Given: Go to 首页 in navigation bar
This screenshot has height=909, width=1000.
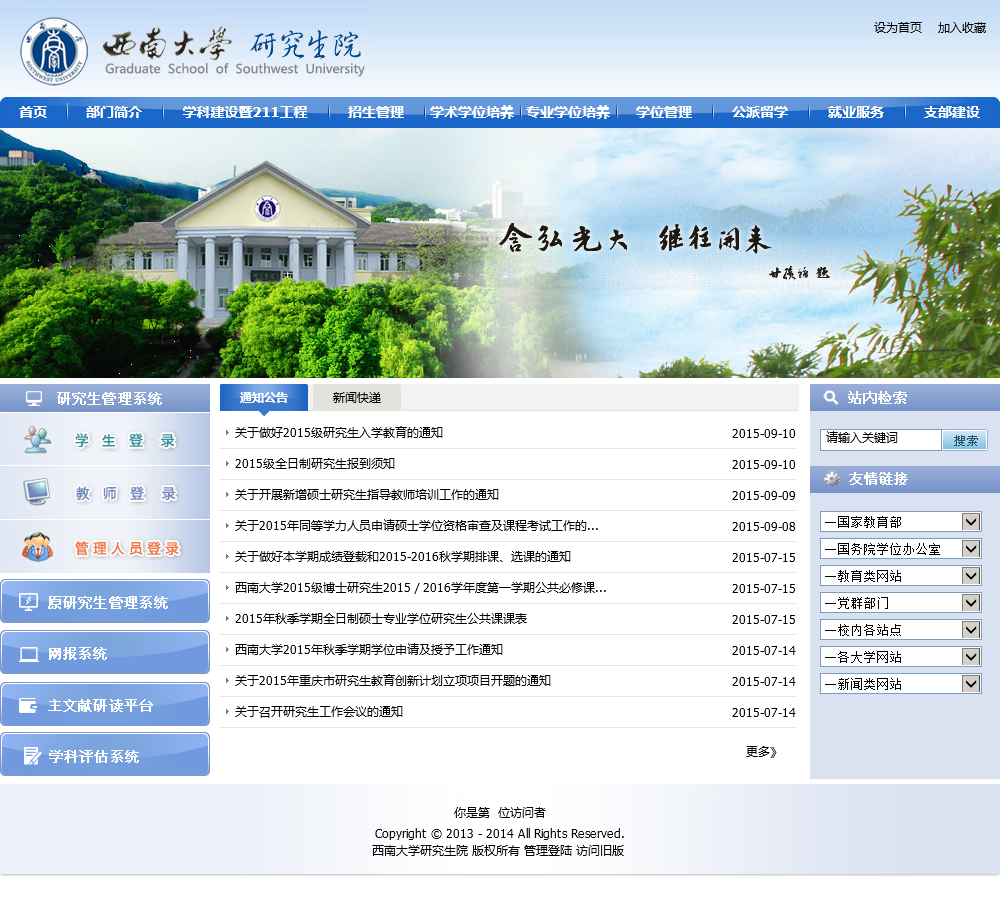Looking at the screenshot, I should [x=33, y=112].
